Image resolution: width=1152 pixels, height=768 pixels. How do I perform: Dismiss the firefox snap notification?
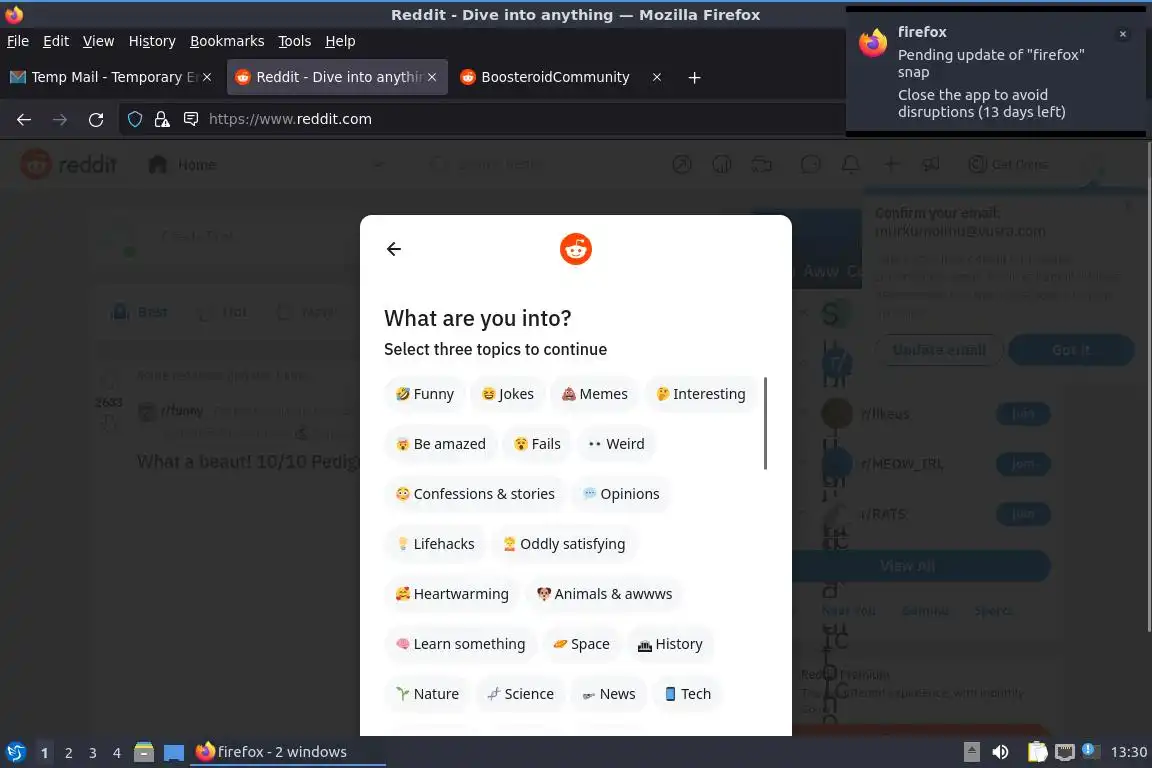(x=1123, y=34)
